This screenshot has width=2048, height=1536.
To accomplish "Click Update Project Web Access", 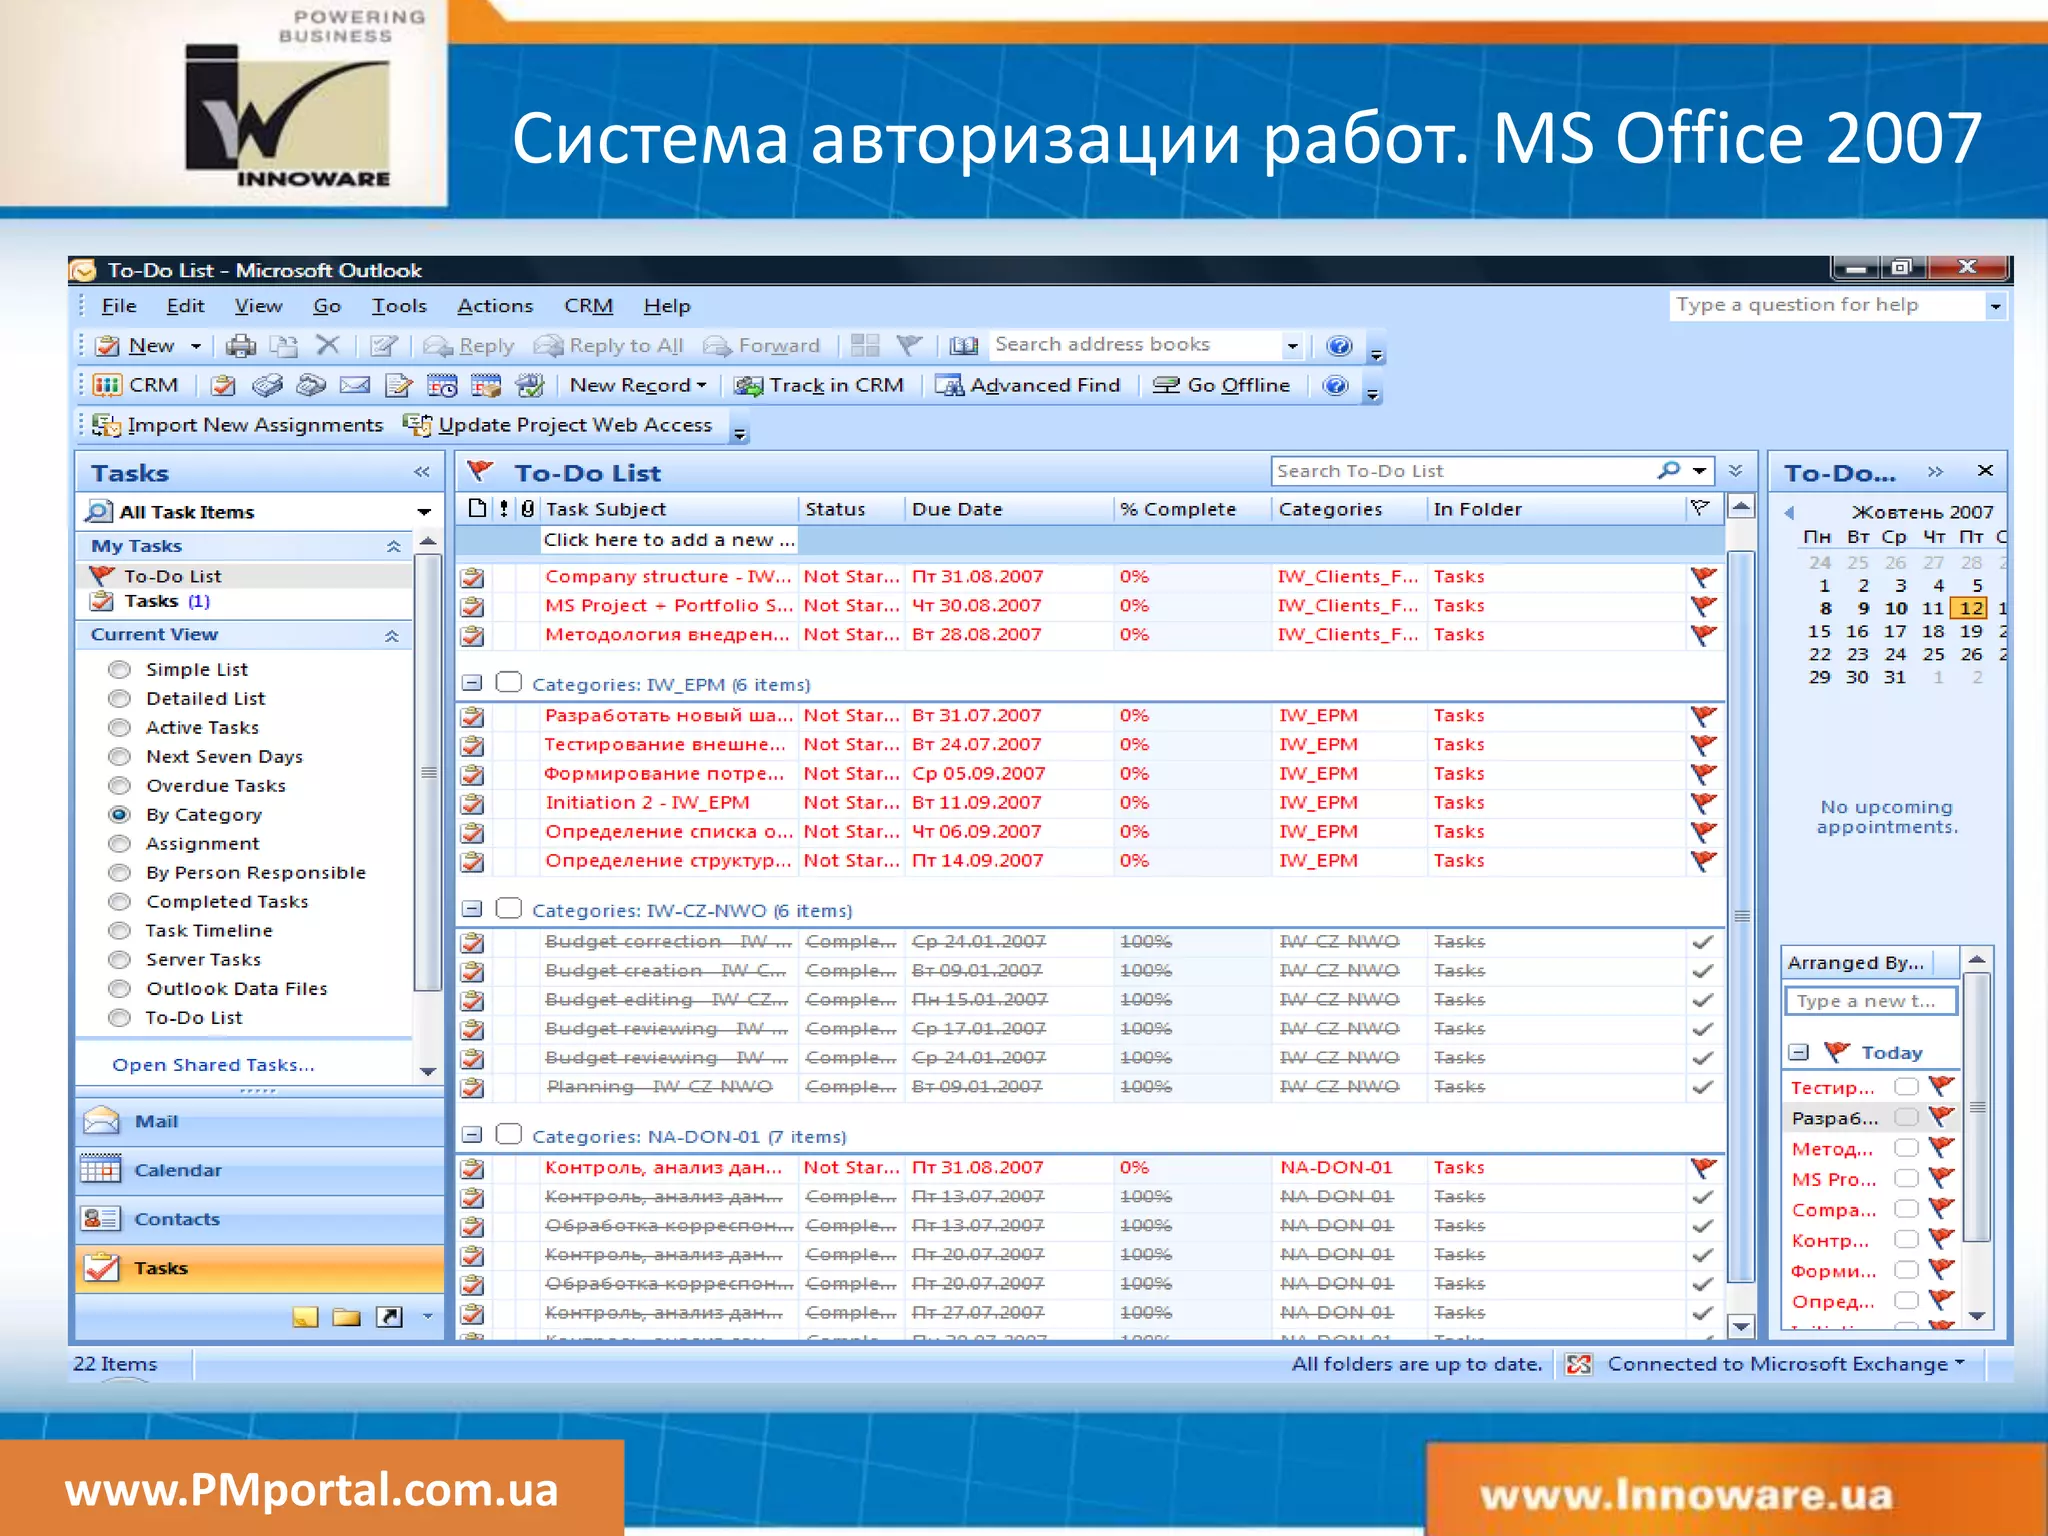I will pyautogui.click(x=558, y=426).
